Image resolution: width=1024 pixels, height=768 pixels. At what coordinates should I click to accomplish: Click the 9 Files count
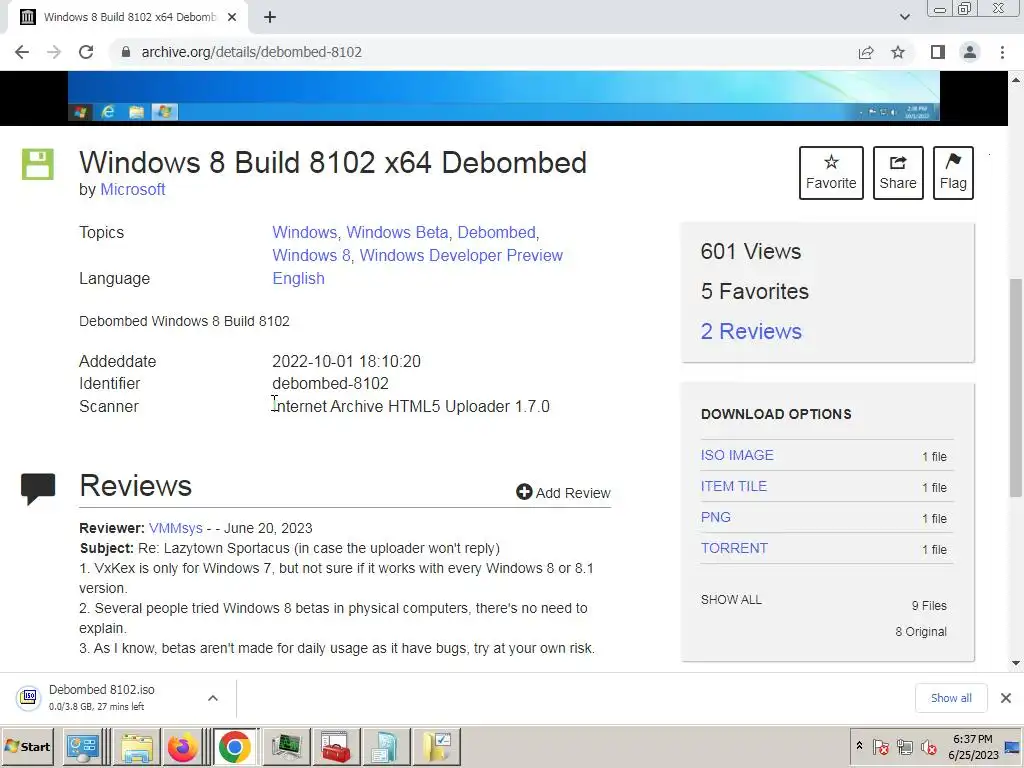tap(929, 606)
